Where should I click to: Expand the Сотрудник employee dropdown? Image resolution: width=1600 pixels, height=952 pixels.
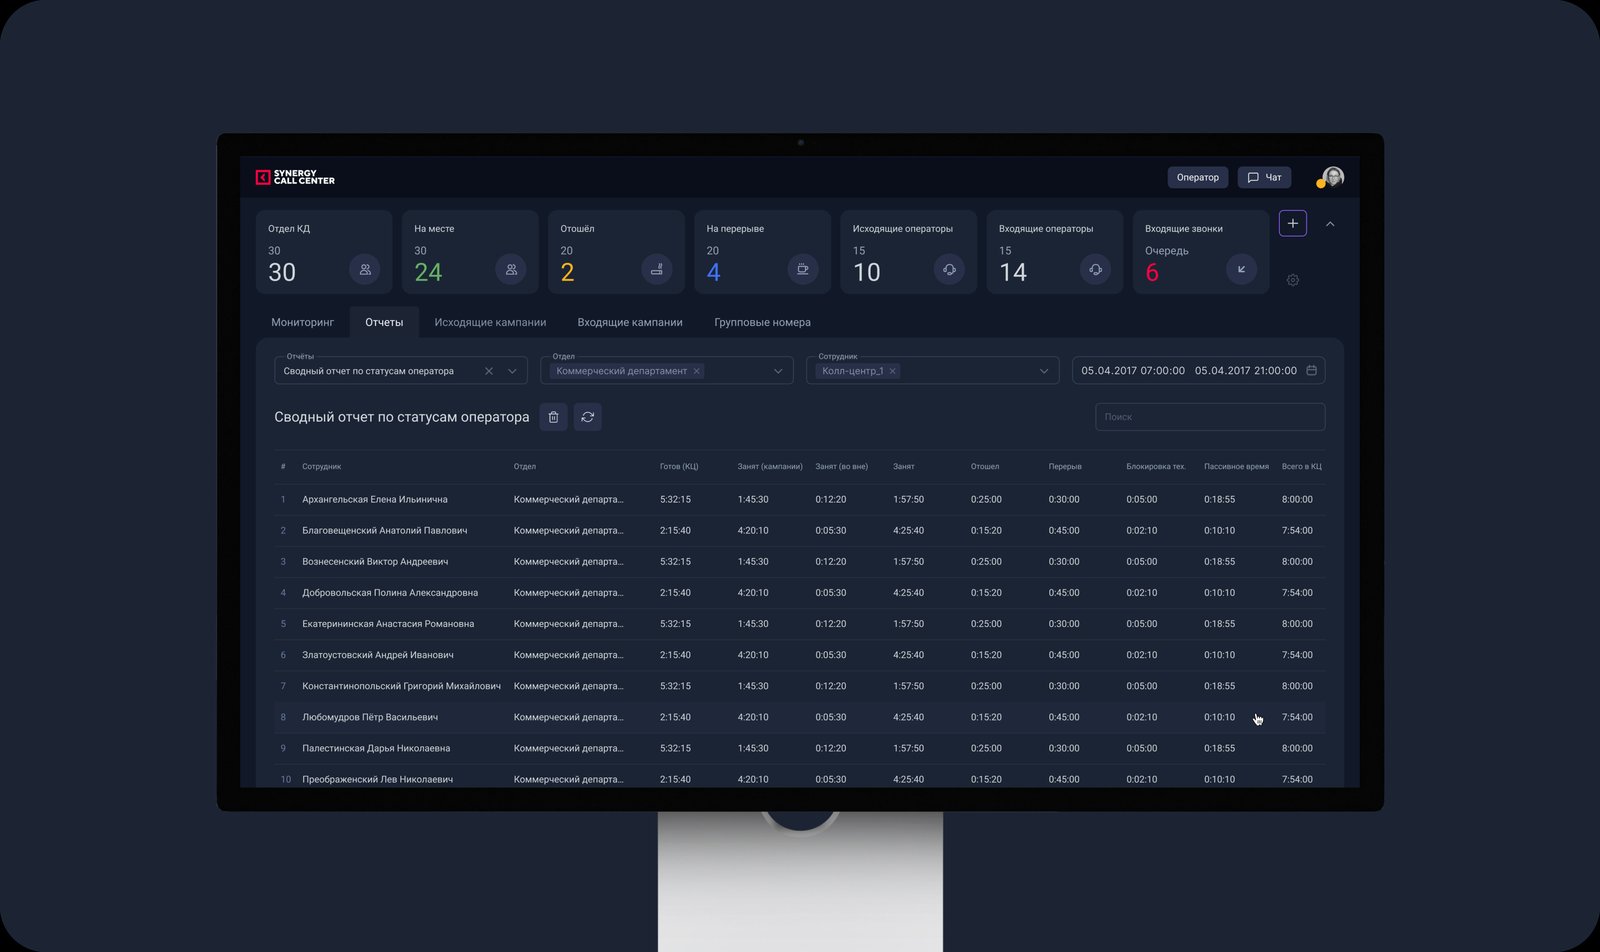1044,371
